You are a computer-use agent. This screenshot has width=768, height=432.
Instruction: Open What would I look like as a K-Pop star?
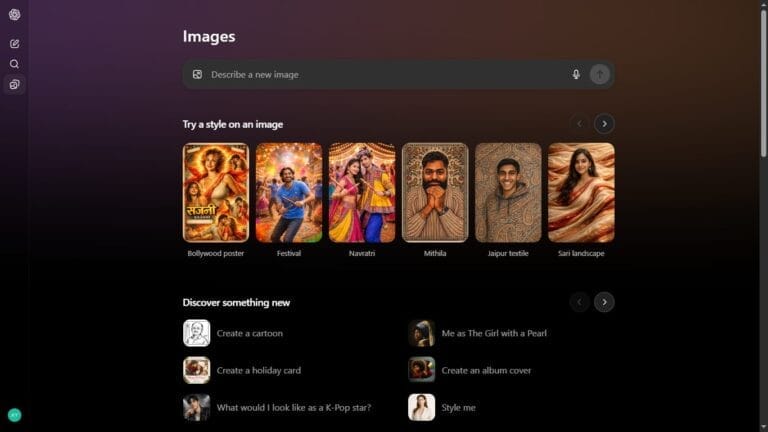[293, 408]
